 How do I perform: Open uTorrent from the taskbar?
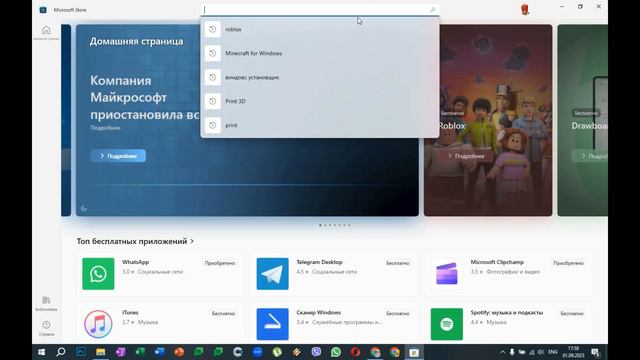(277, 352)
